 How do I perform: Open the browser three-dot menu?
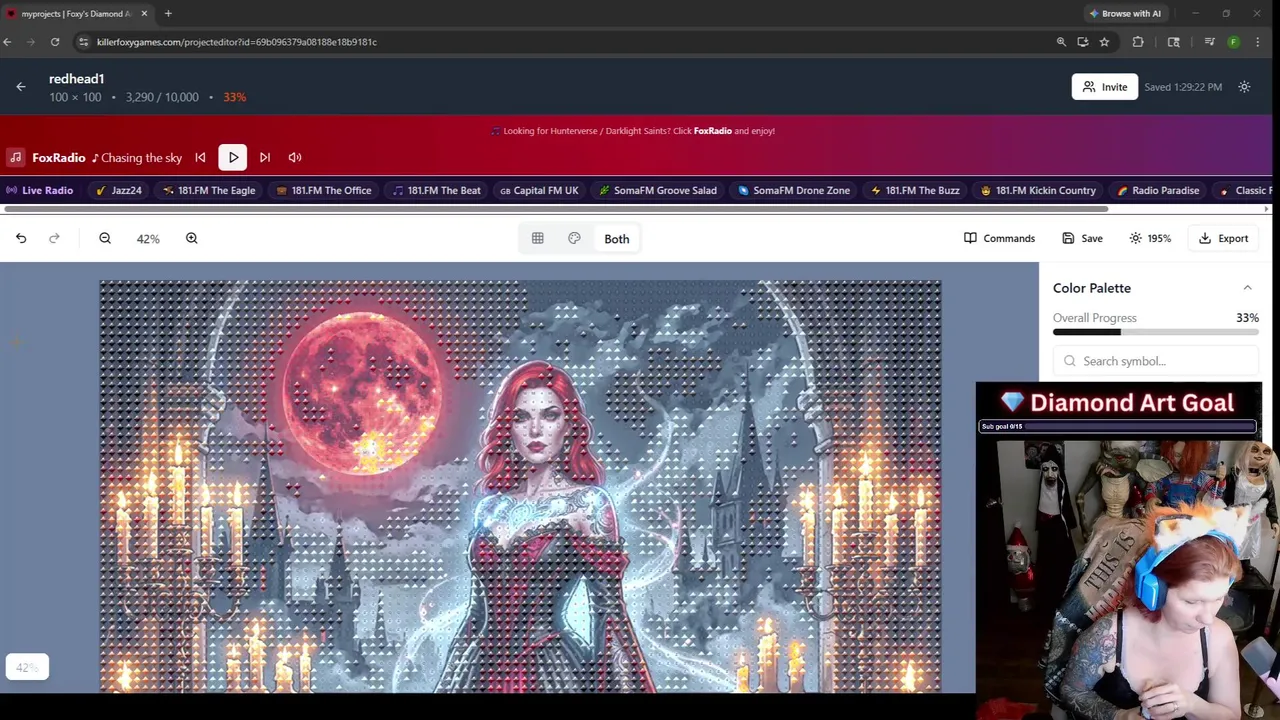(1257, 42)
